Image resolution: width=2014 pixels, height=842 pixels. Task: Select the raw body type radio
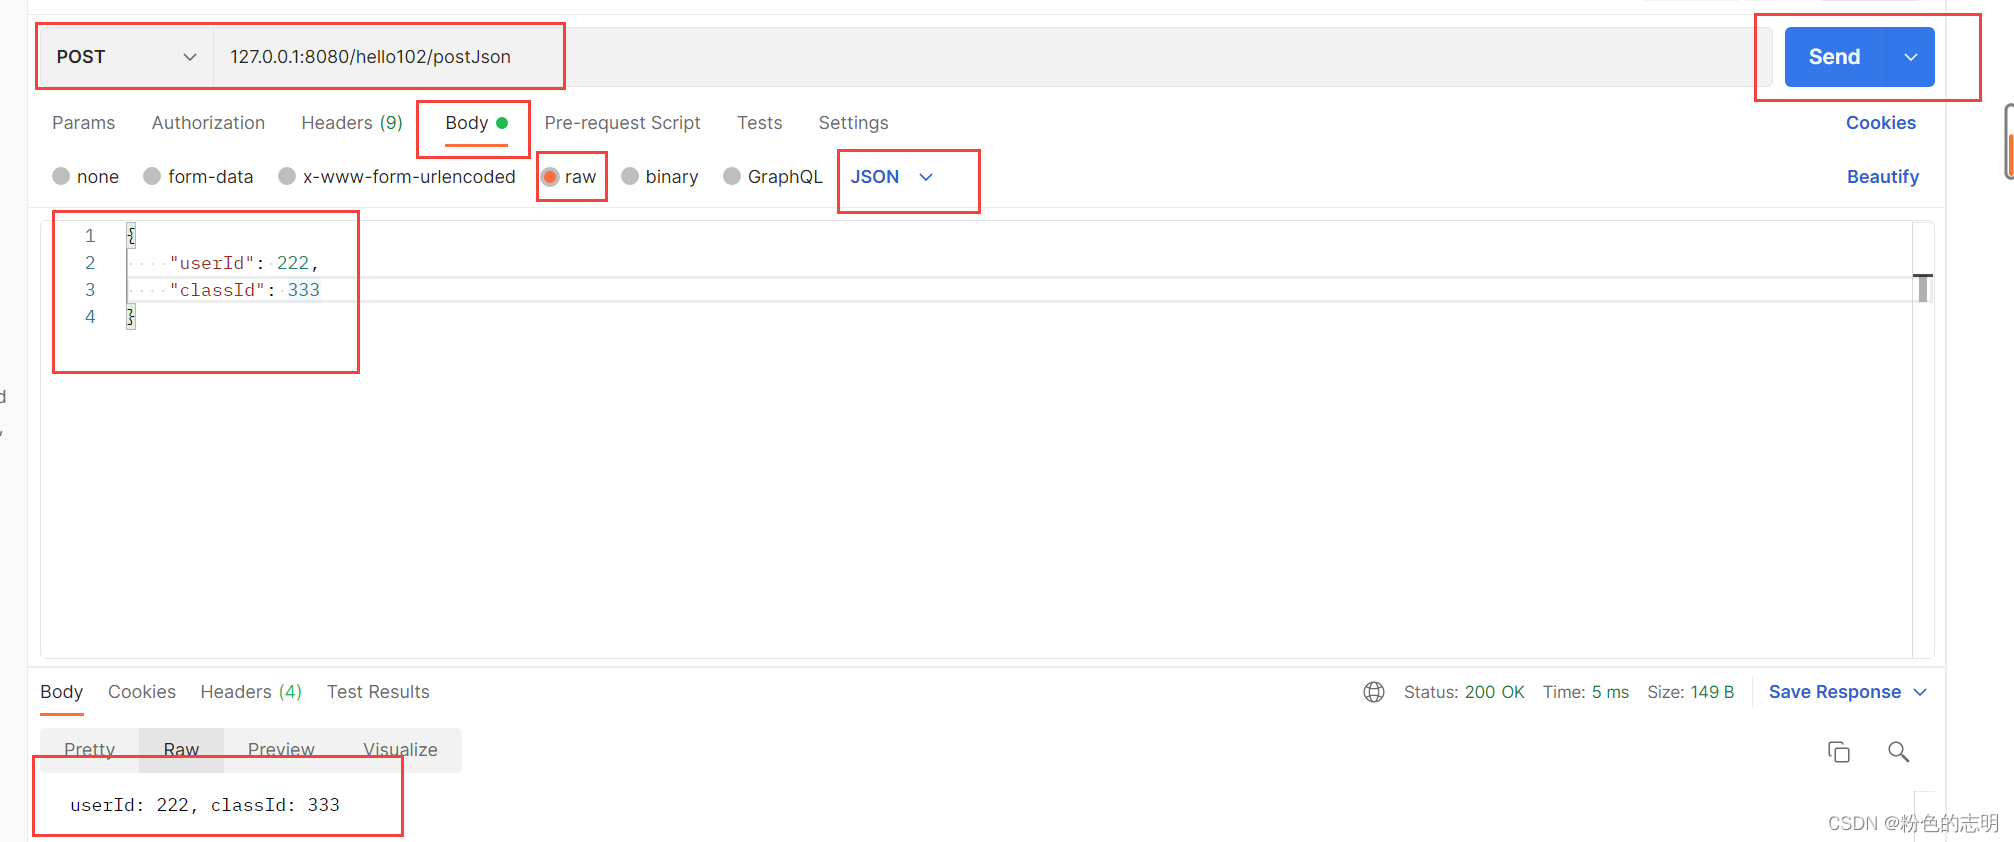pos(550,177)
